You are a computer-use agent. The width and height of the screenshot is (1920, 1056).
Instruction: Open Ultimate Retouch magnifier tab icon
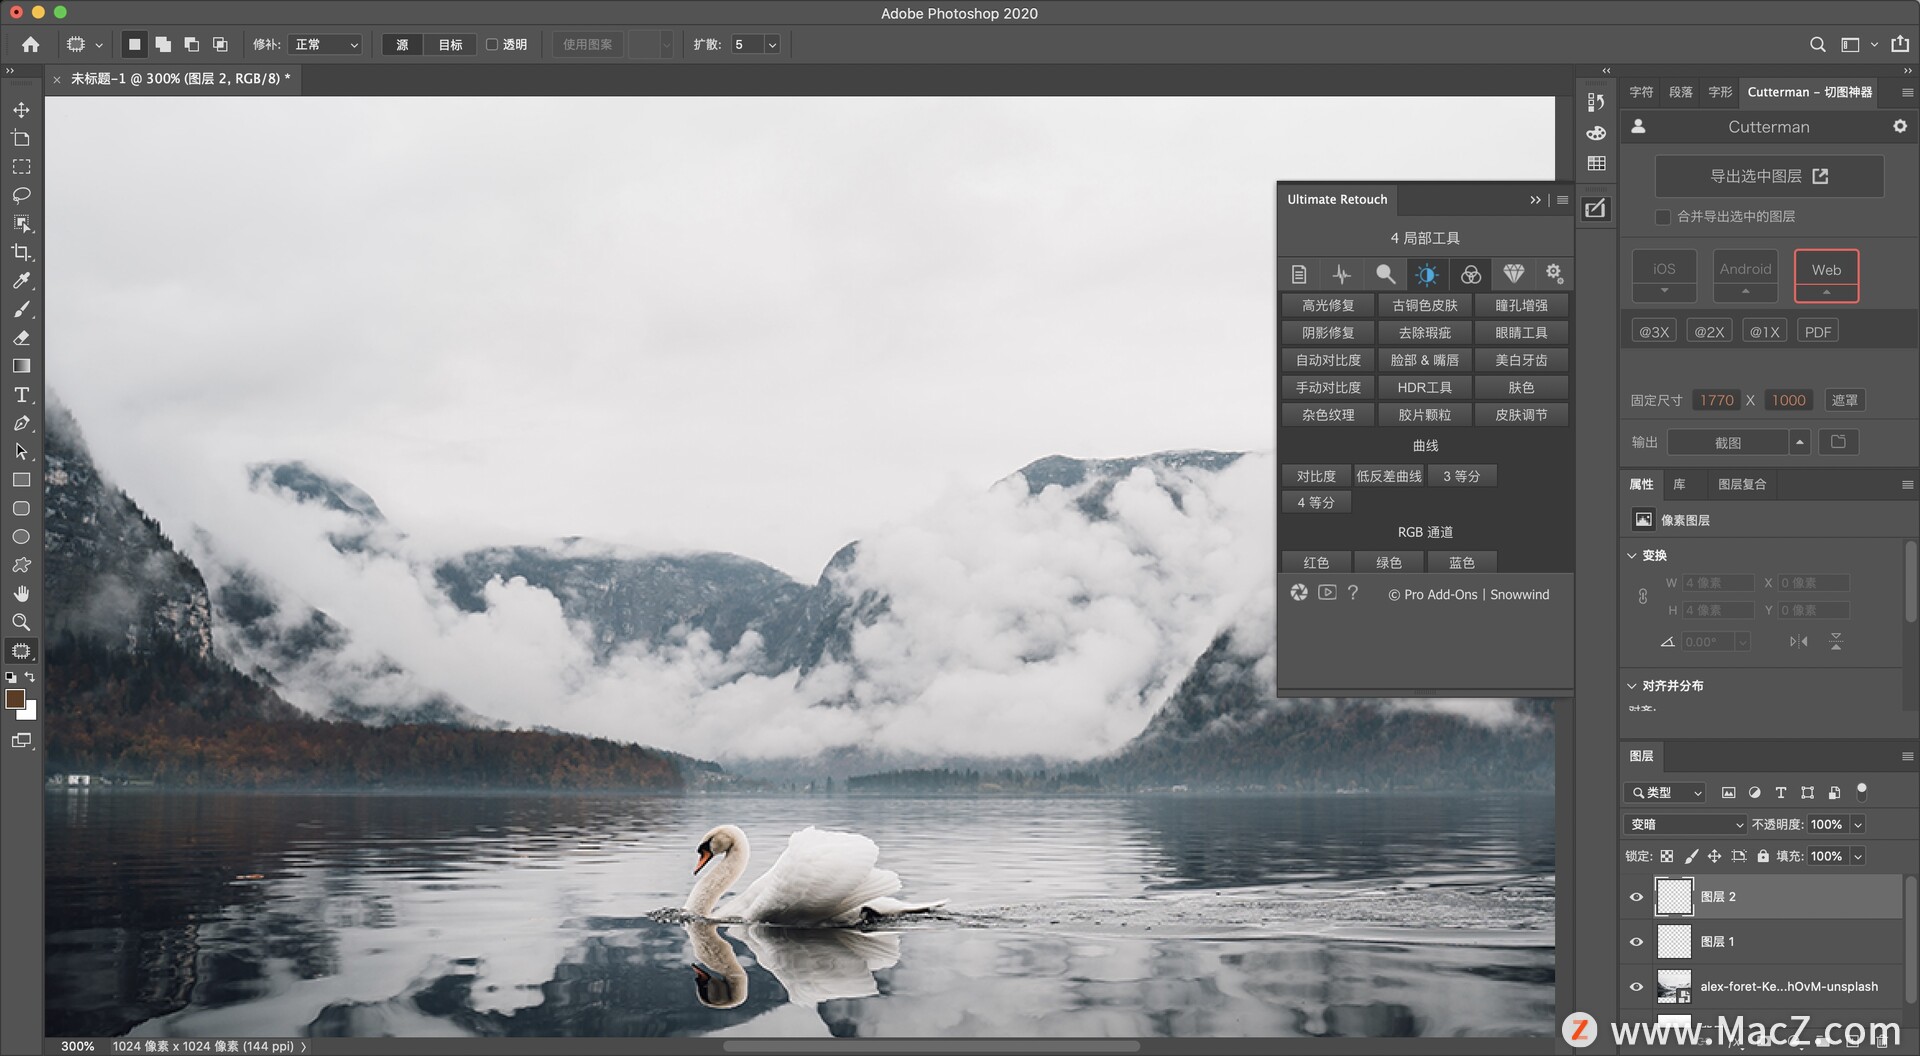(x=1385, y=274)
